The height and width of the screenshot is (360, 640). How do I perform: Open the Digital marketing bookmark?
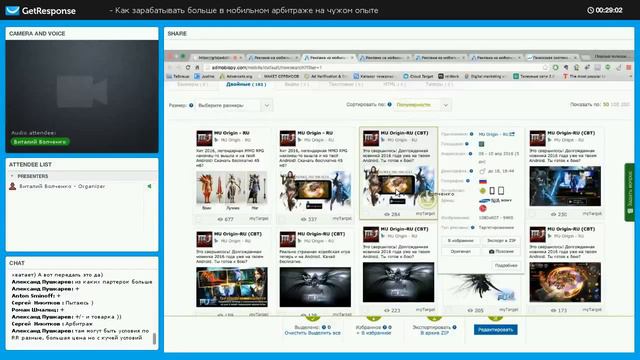tap(484, 76)
